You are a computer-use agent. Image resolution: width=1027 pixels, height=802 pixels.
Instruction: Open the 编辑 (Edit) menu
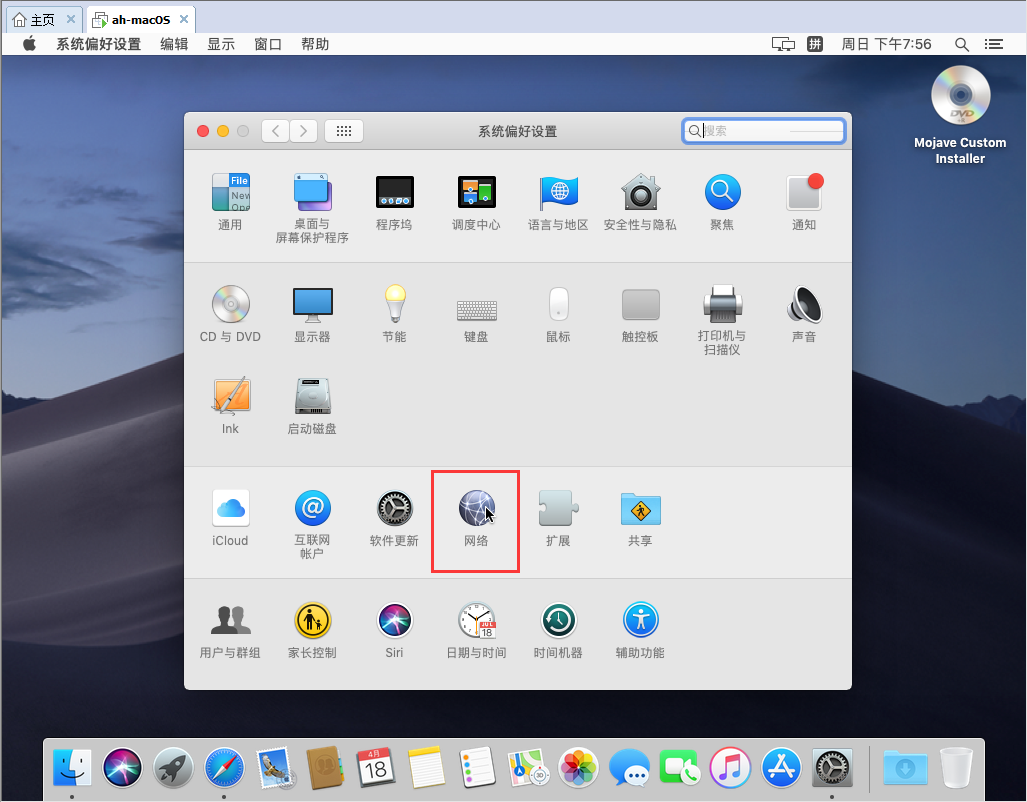pos(174,44)
